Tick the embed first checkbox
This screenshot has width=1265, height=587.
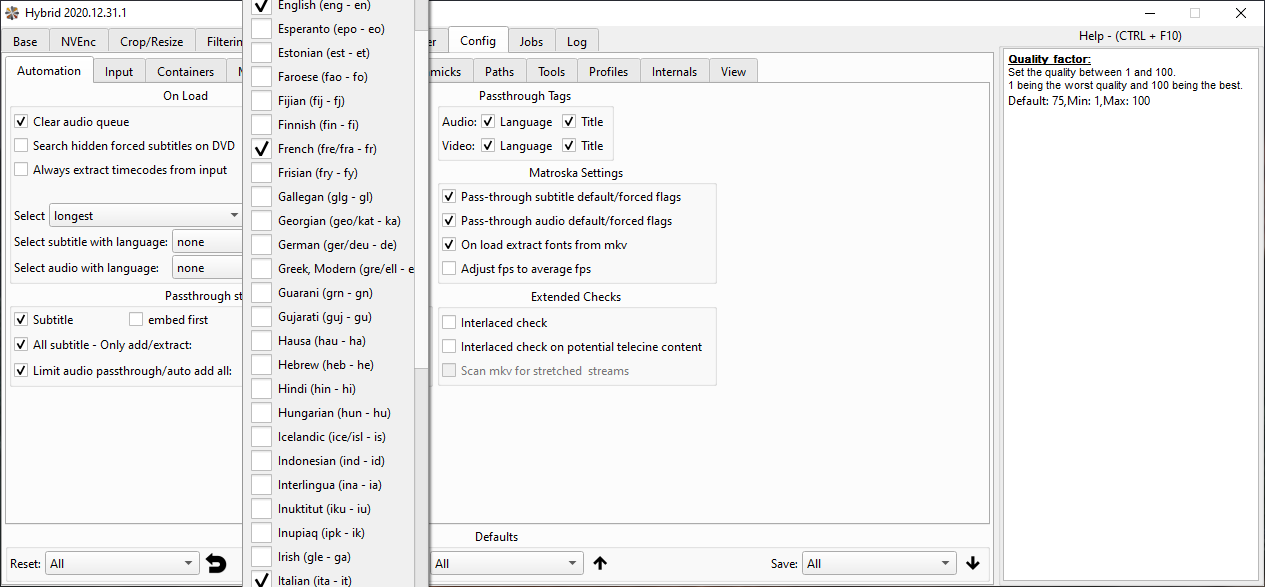click(136, 320)
